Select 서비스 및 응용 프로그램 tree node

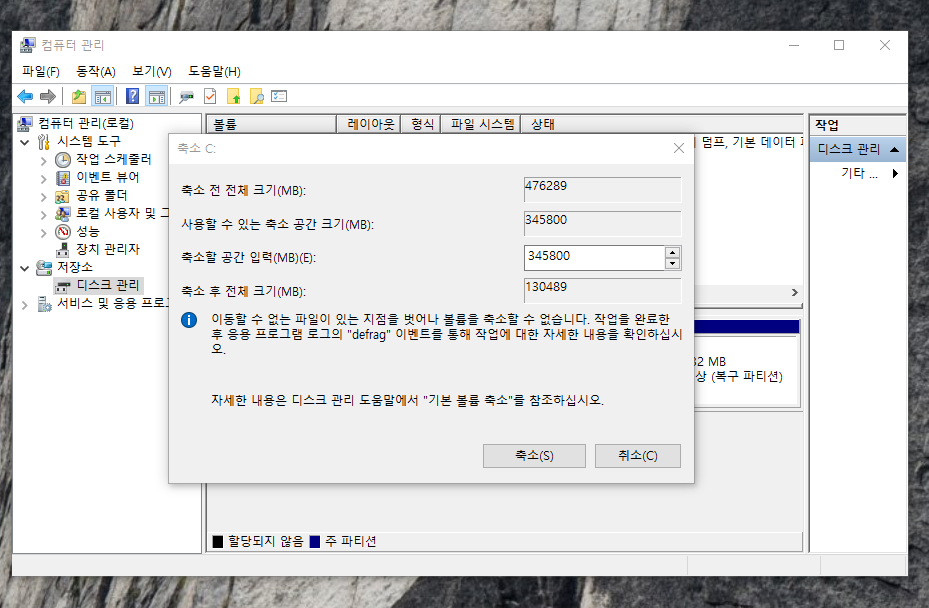click(113, 303)
